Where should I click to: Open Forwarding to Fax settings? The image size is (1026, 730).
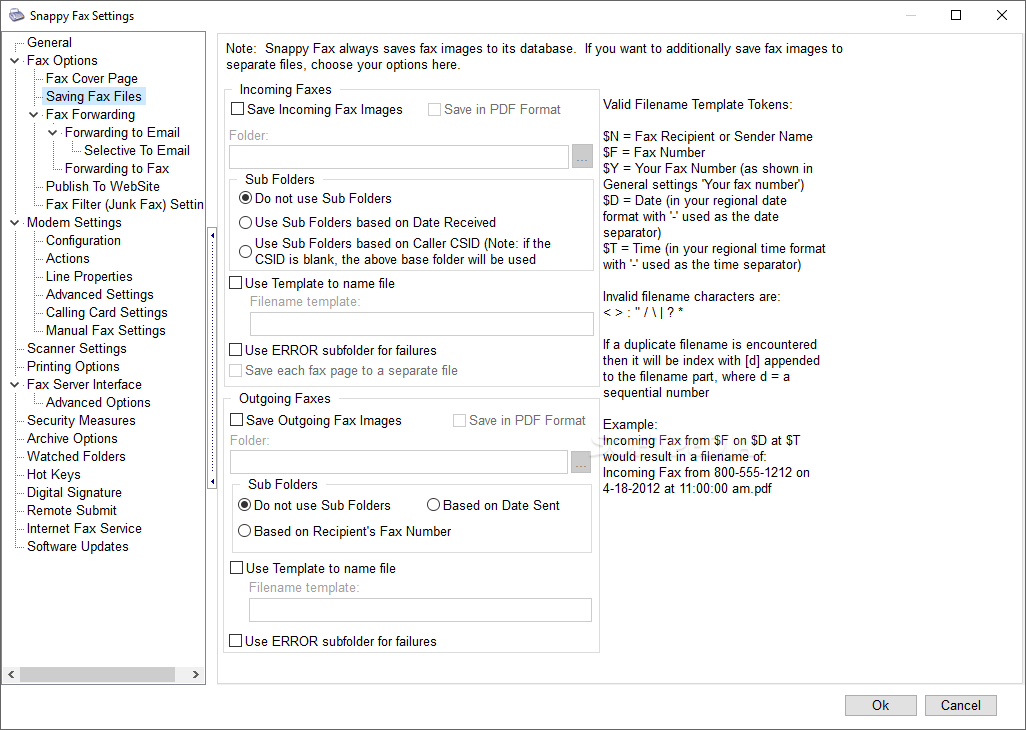pyautogui.click(x=117, y=168)
